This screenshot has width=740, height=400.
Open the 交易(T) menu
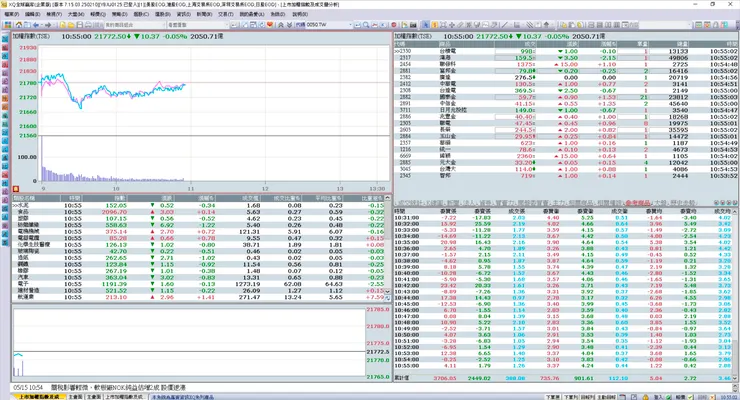tap(226, 14)
